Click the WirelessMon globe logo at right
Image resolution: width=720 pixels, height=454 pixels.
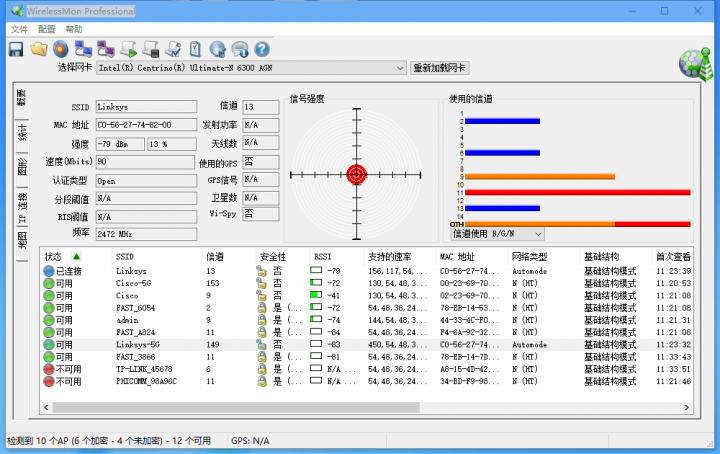click(696, 64)
